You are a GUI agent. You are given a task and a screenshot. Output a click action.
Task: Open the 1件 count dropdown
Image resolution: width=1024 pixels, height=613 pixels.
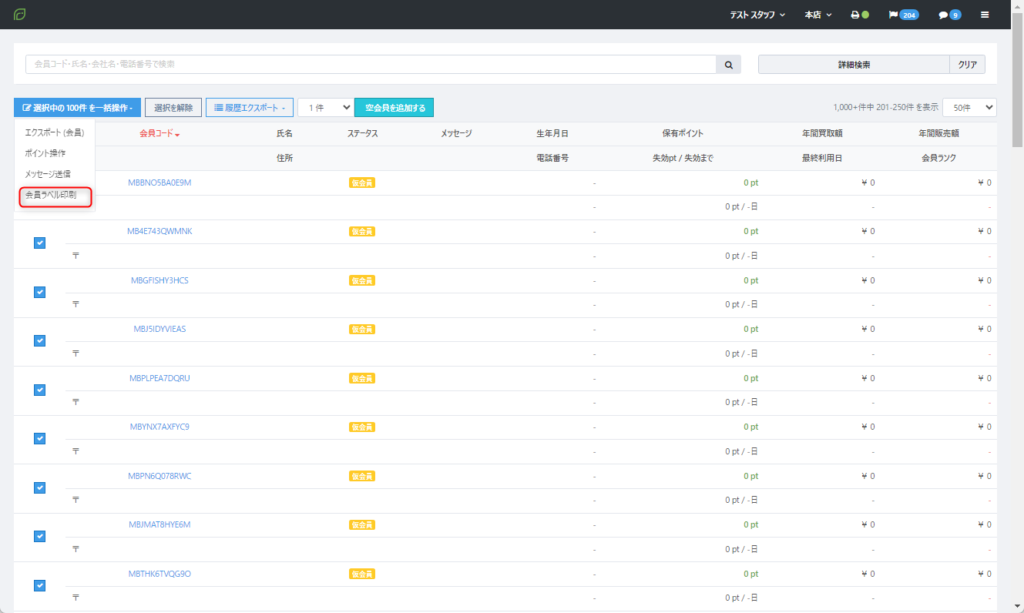tap(325, 107)
